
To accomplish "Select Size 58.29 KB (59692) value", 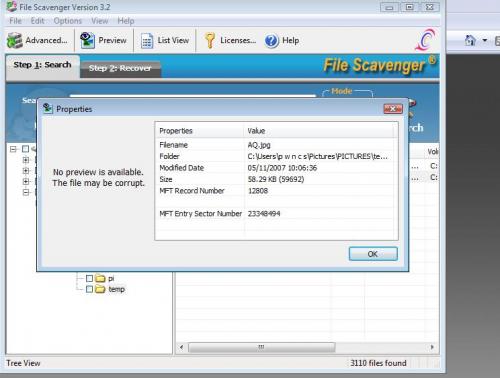I will coord(276,179).
